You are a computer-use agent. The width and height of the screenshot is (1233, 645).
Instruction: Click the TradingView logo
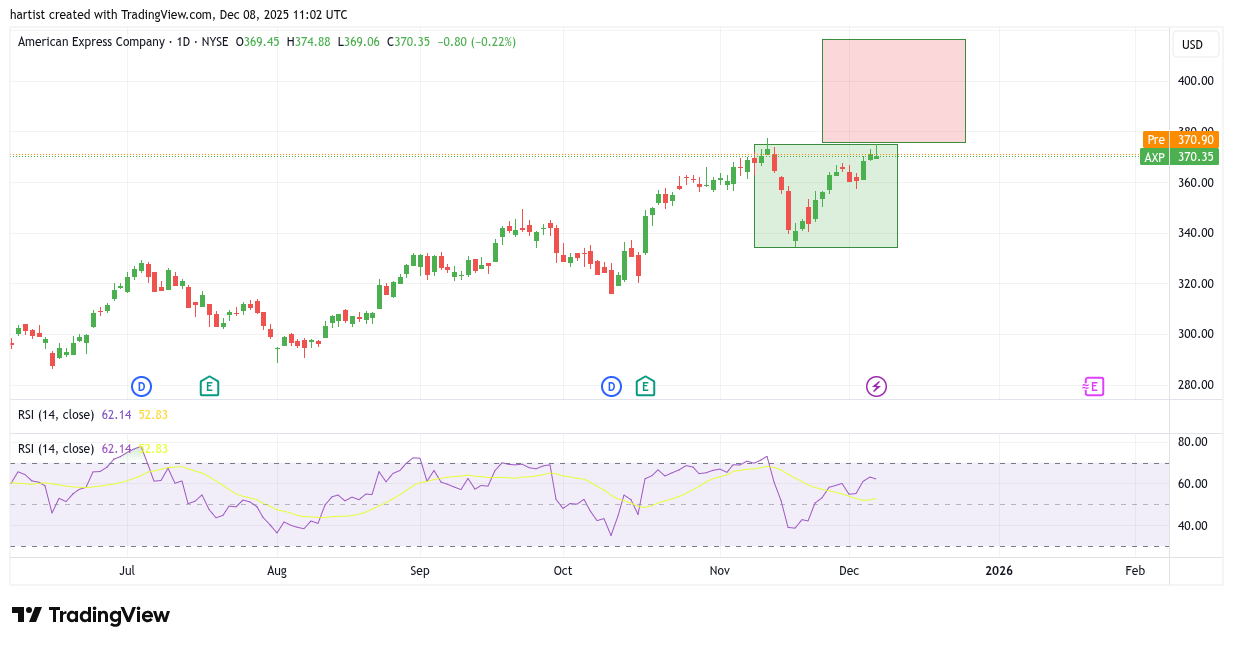[x=91, y=615]
